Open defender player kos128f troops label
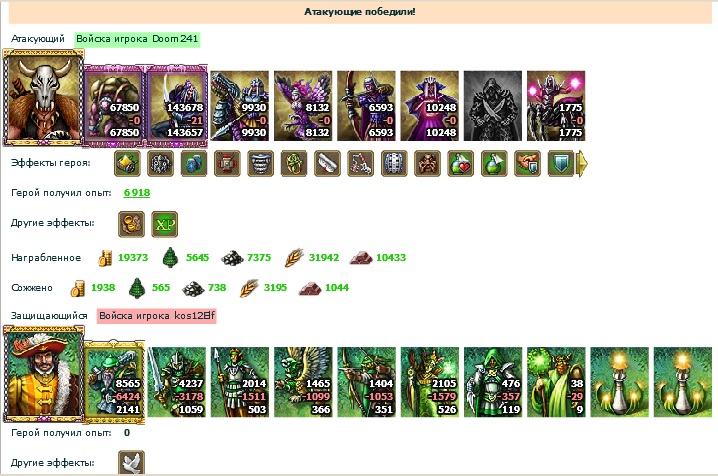 [x=157, y=316]
